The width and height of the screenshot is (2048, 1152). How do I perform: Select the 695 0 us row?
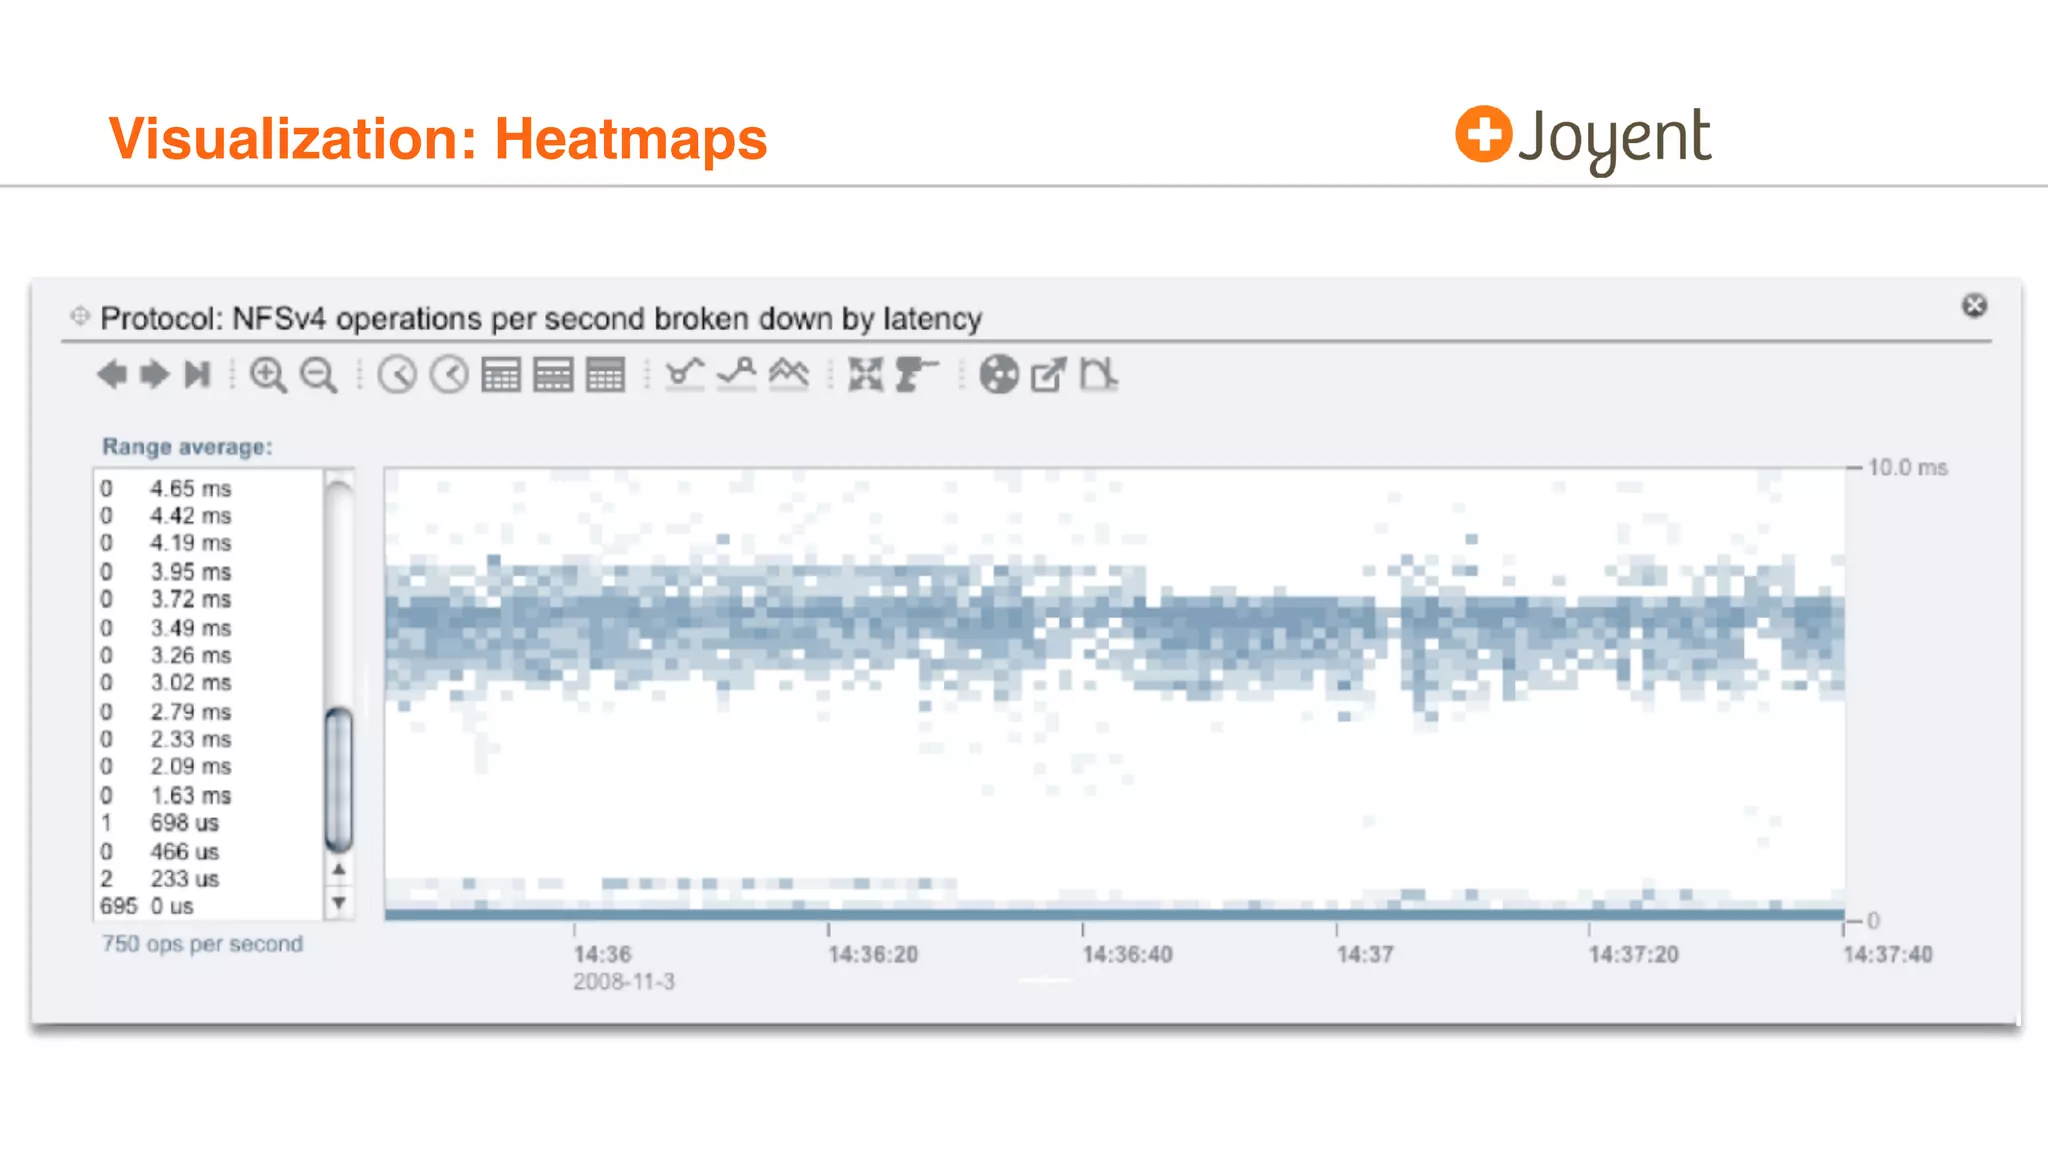coord(208,905)
